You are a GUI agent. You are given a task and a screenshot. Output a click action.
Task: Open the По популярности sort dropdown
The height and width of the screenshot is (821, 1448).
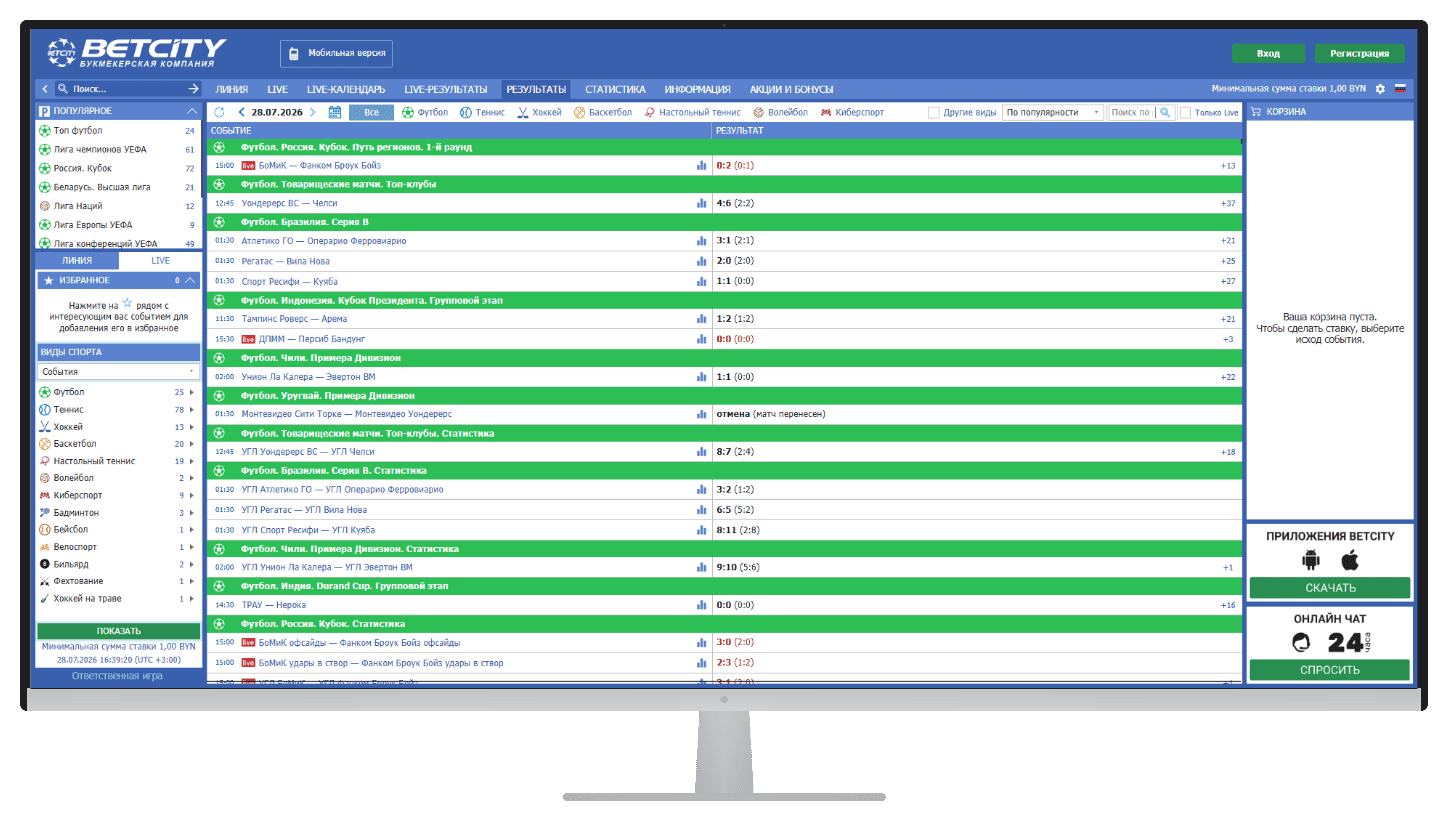coord(1053,113)
